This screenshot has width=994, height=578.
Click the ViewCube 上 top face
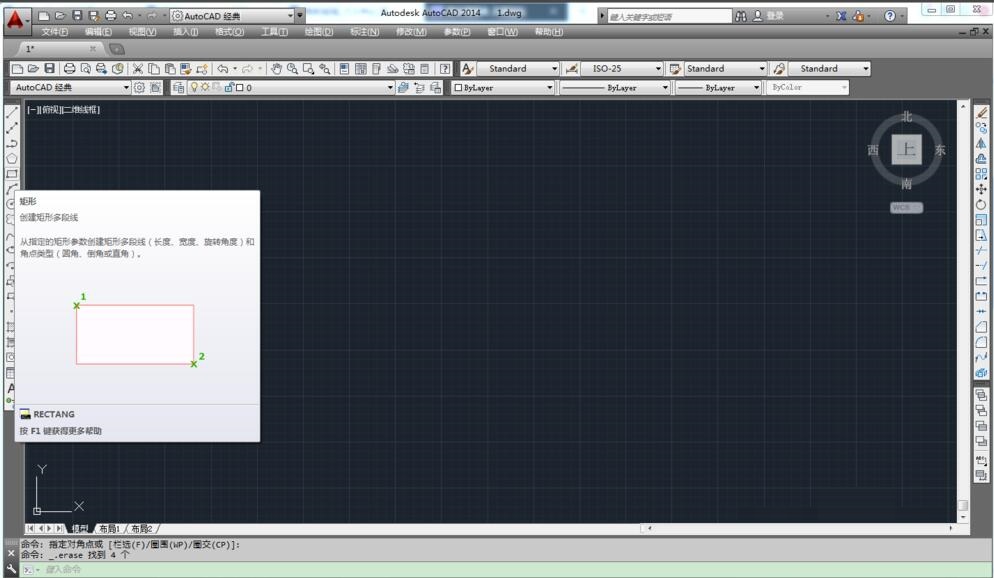907,150
